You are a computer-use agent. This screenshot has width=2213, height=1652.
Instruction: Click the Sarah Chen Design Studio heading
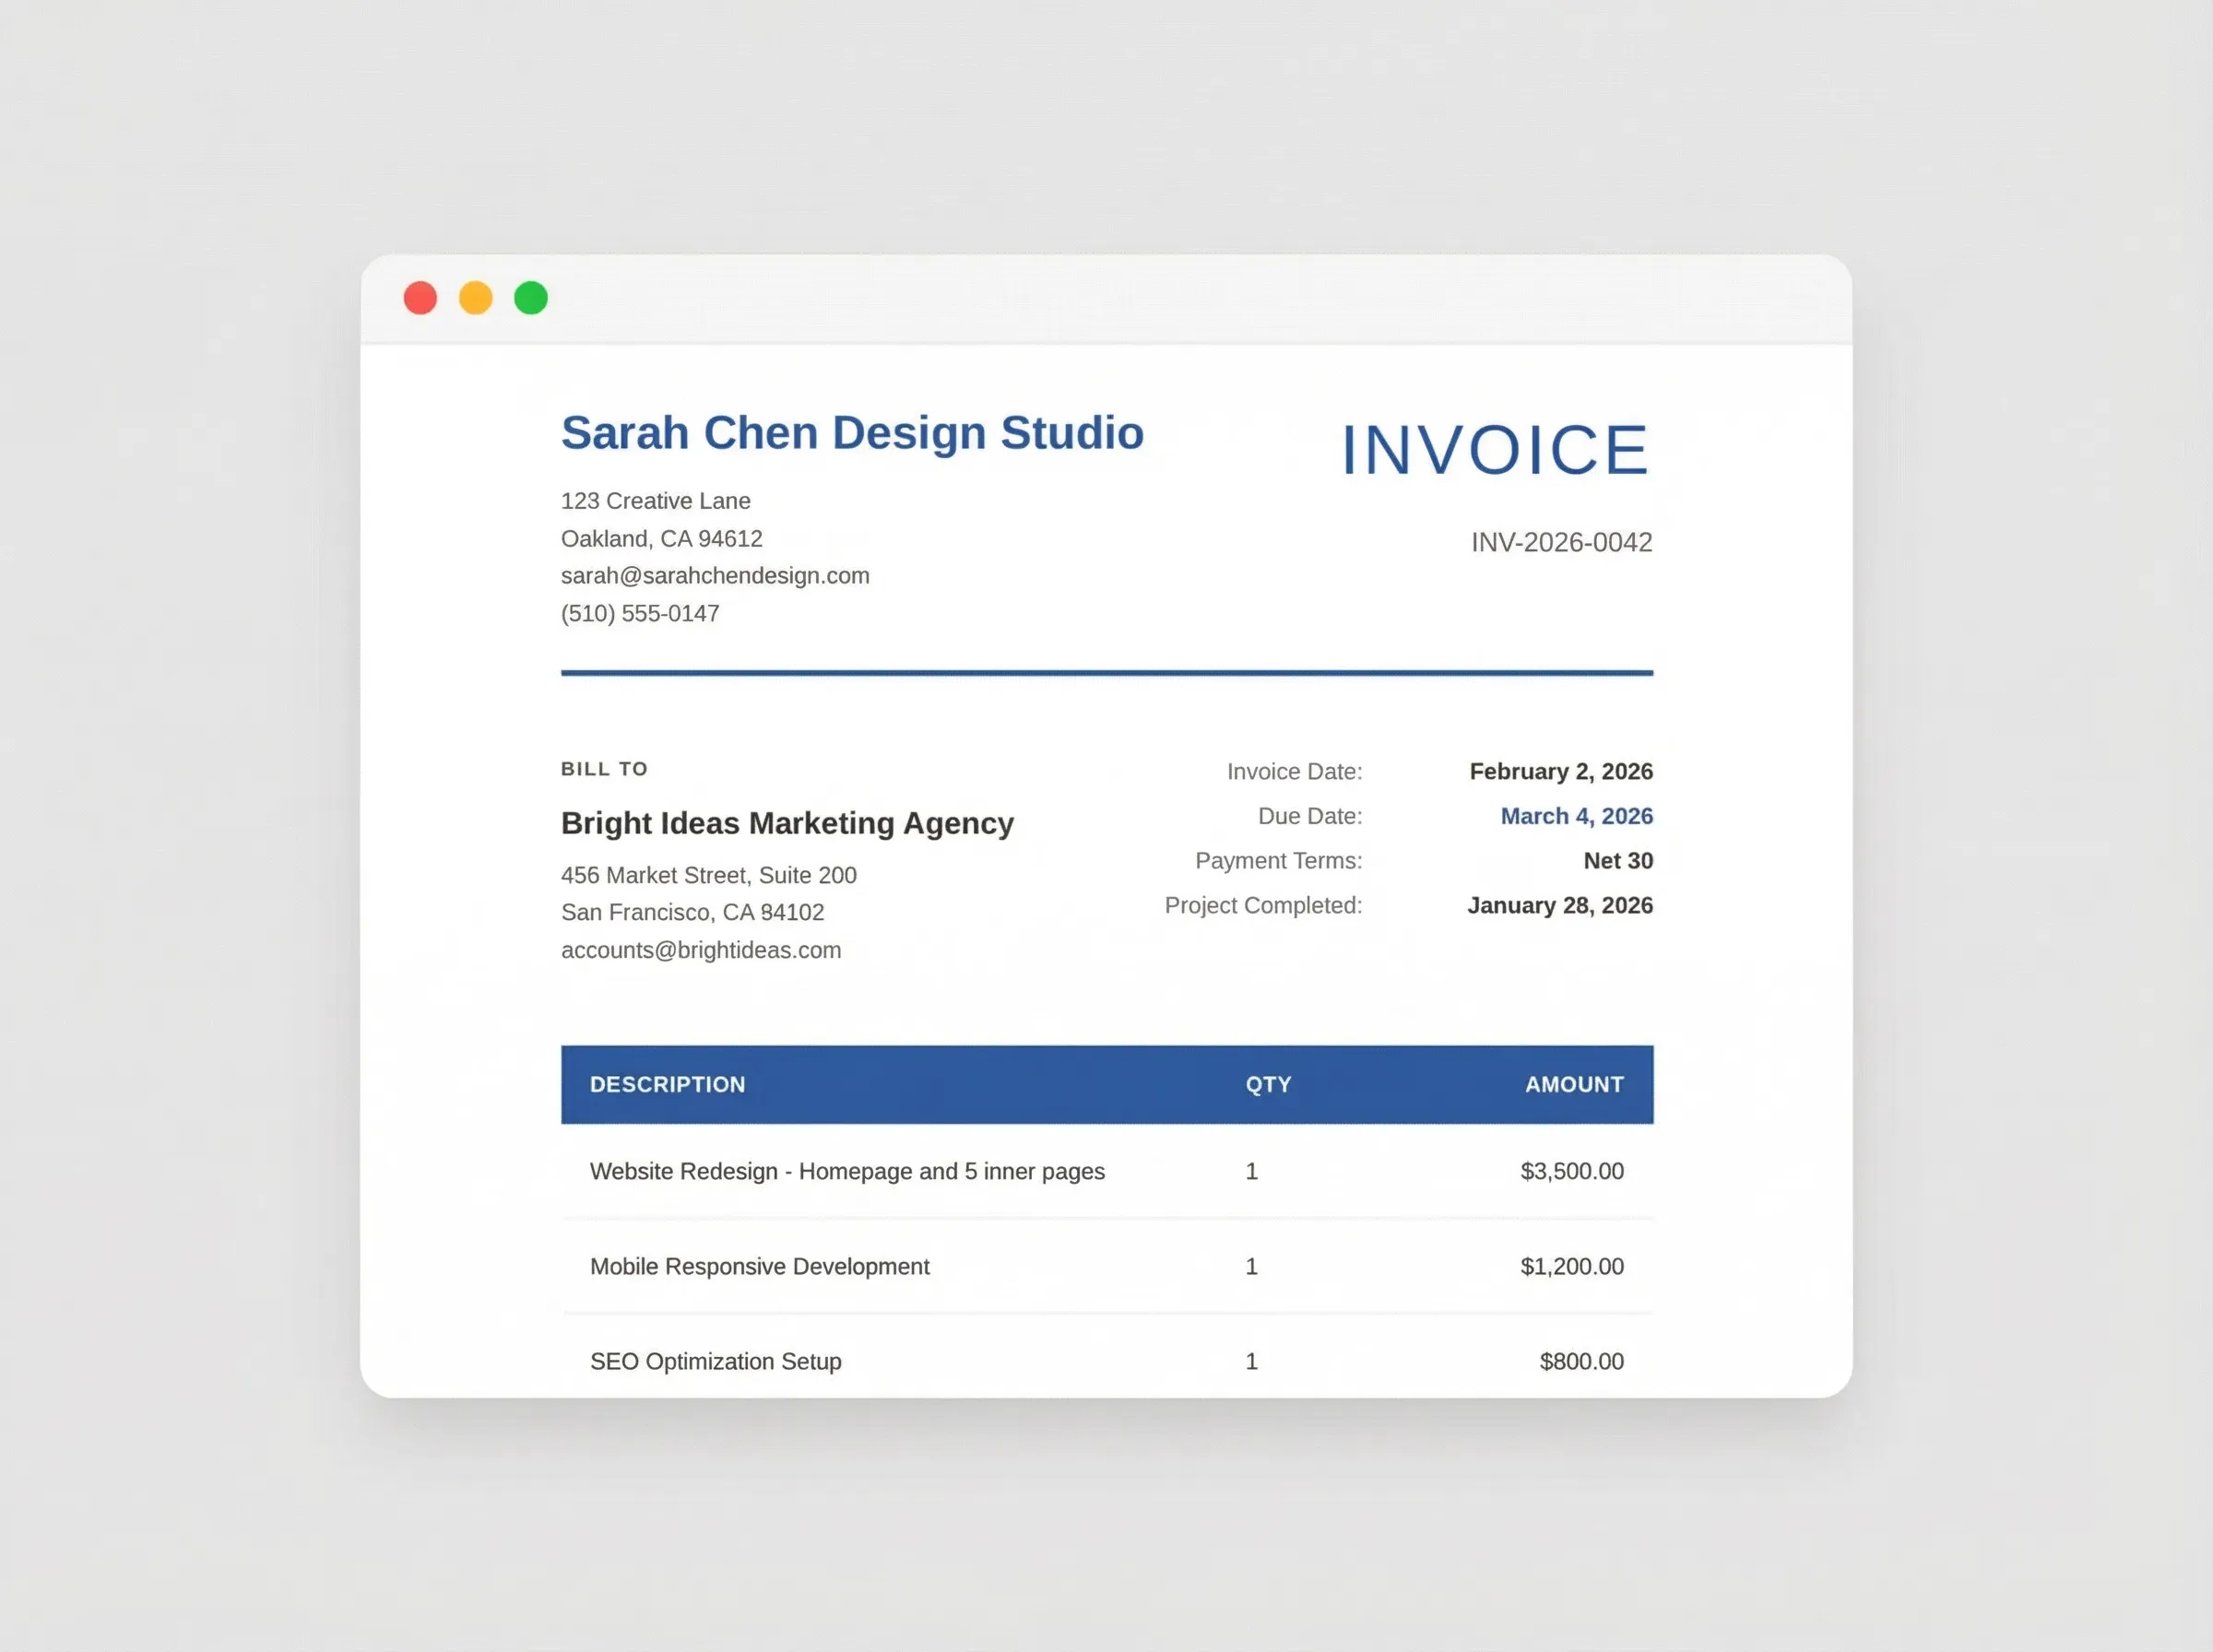pos(852,433)
